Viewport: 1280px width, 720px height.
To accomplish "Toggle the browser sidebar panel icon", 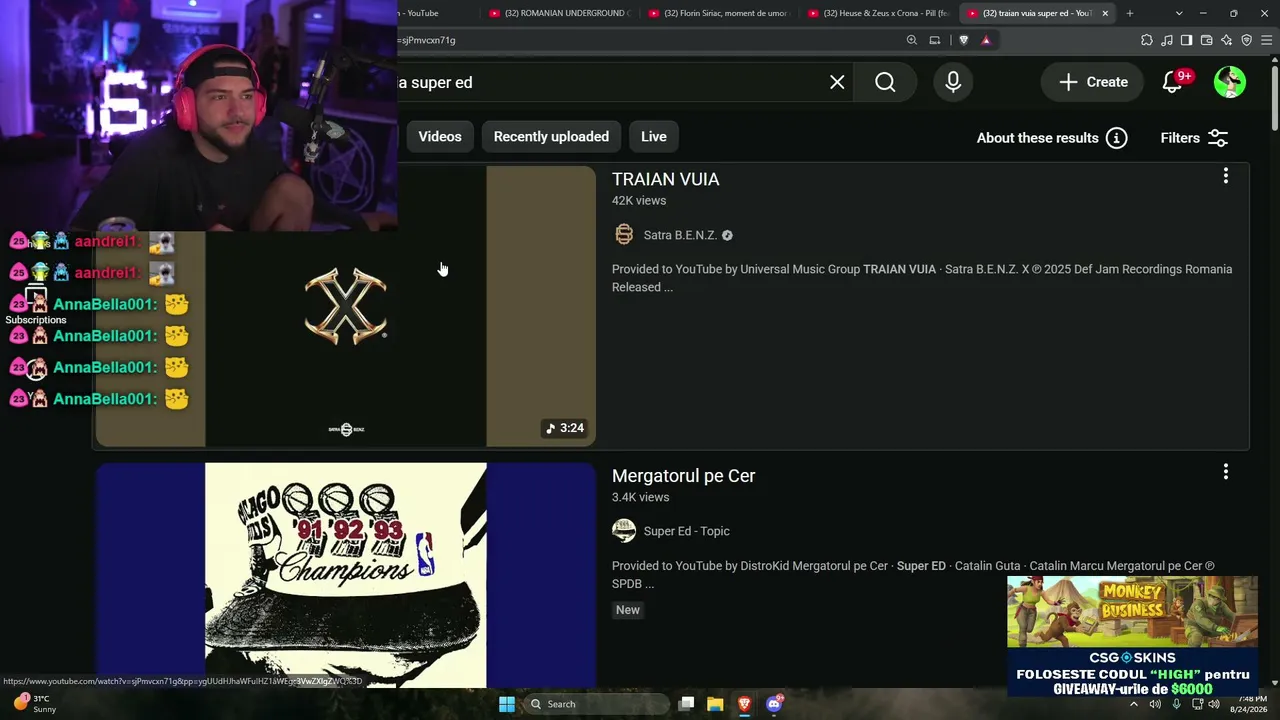I will pyautogui.click(x=1186, y=40).
